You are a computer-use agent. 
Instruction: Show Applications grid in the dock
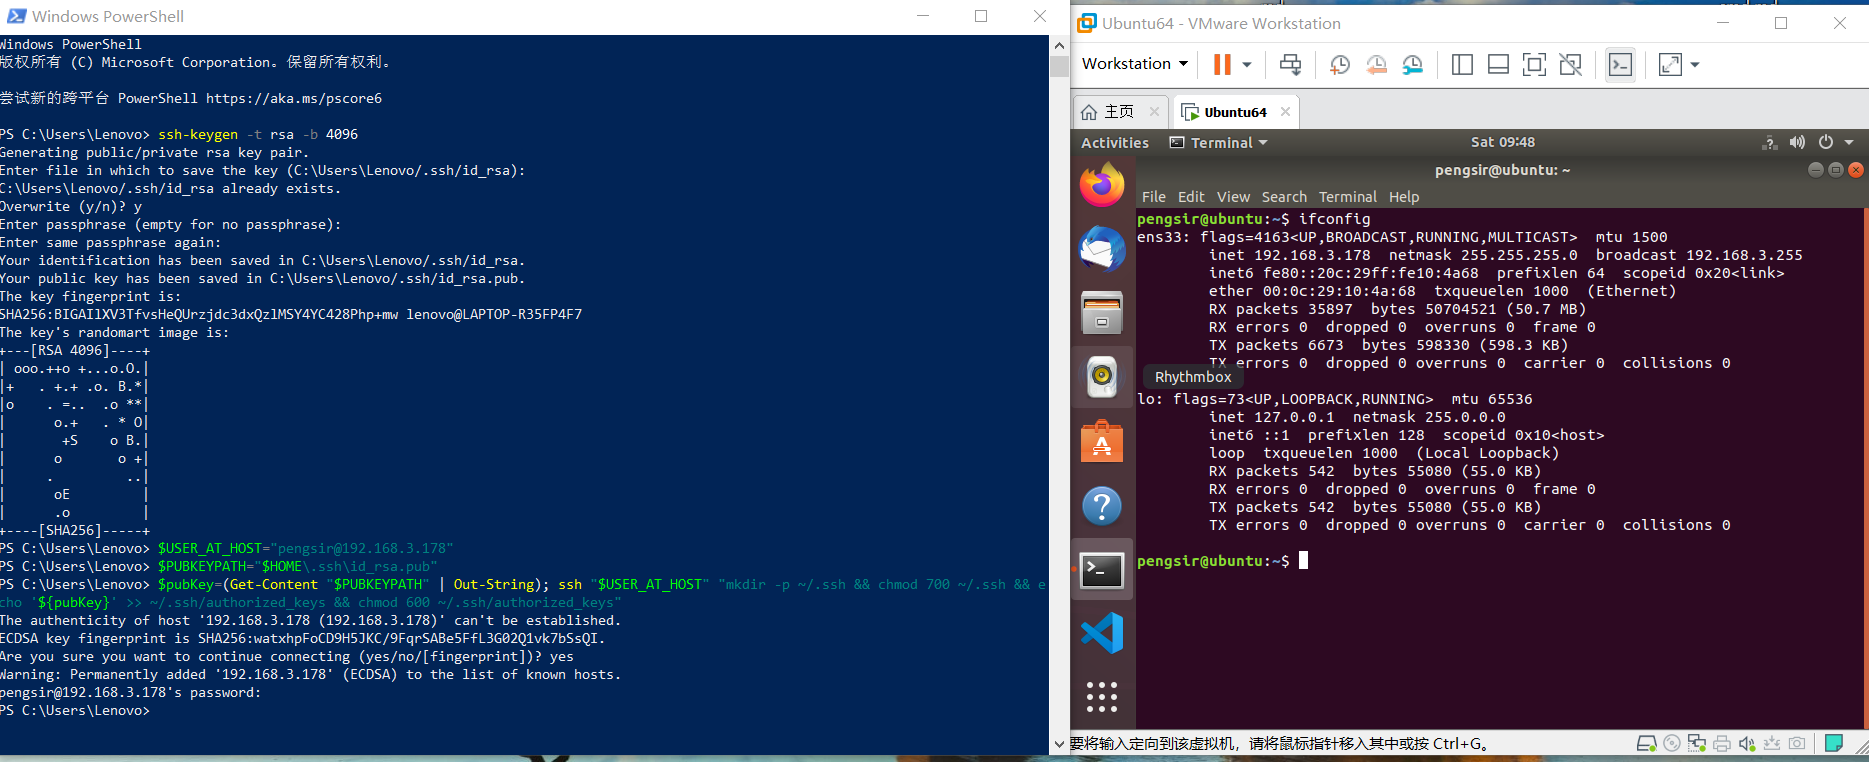tap(1102, 697)
